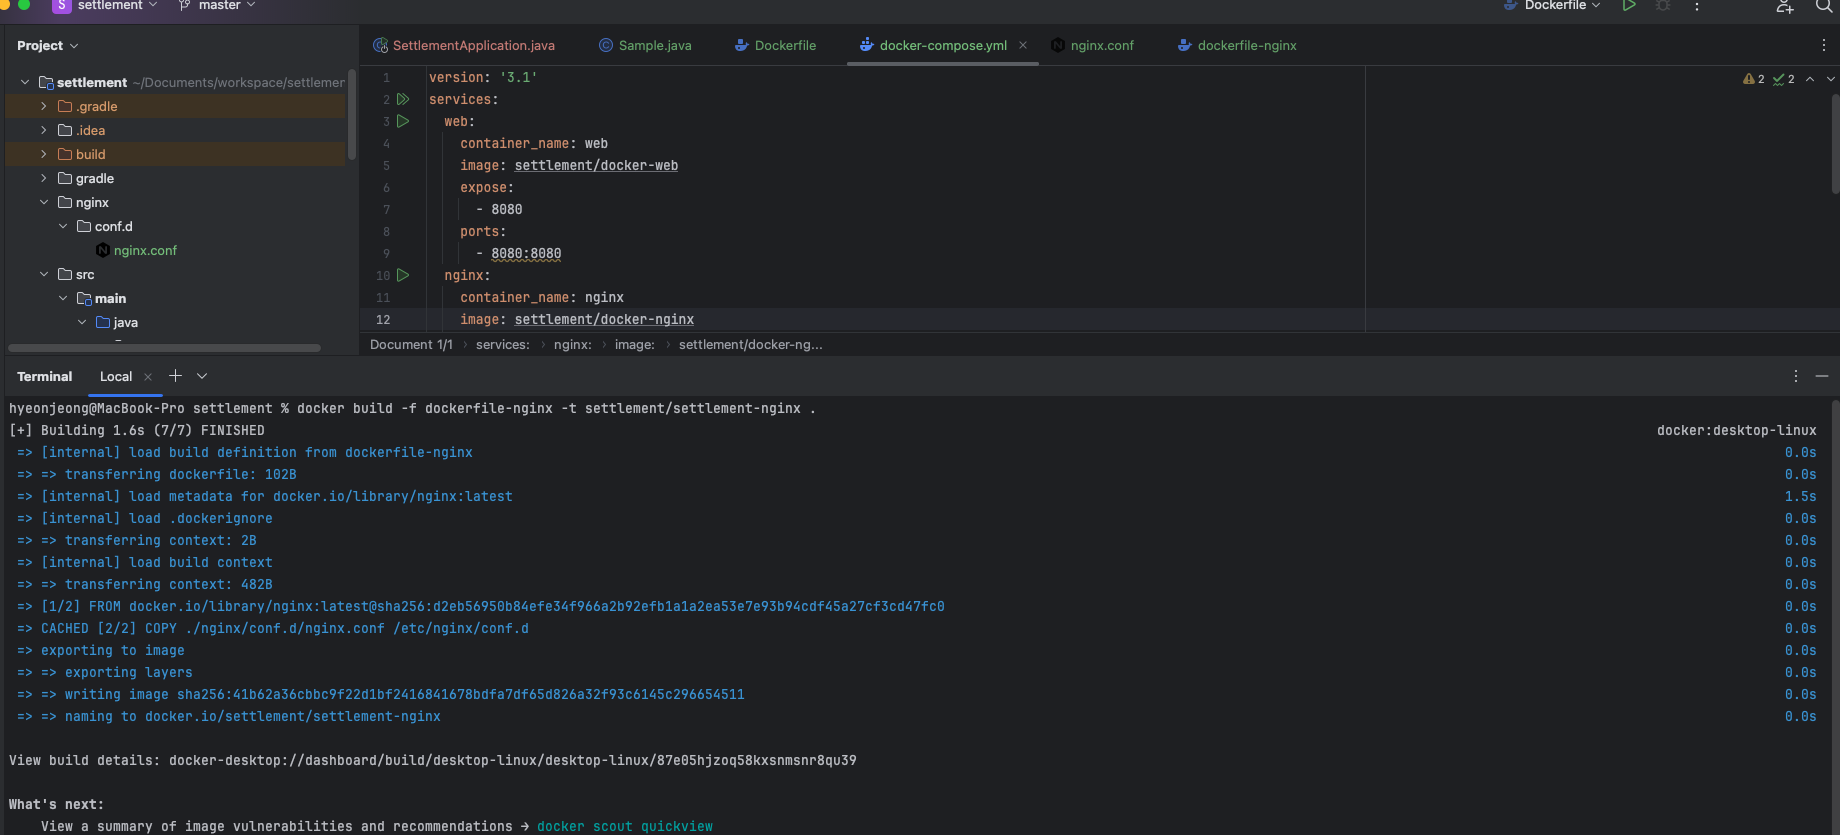
Task: Run nginx service gutter icon on line 10
Action: [x=403, y=275]
